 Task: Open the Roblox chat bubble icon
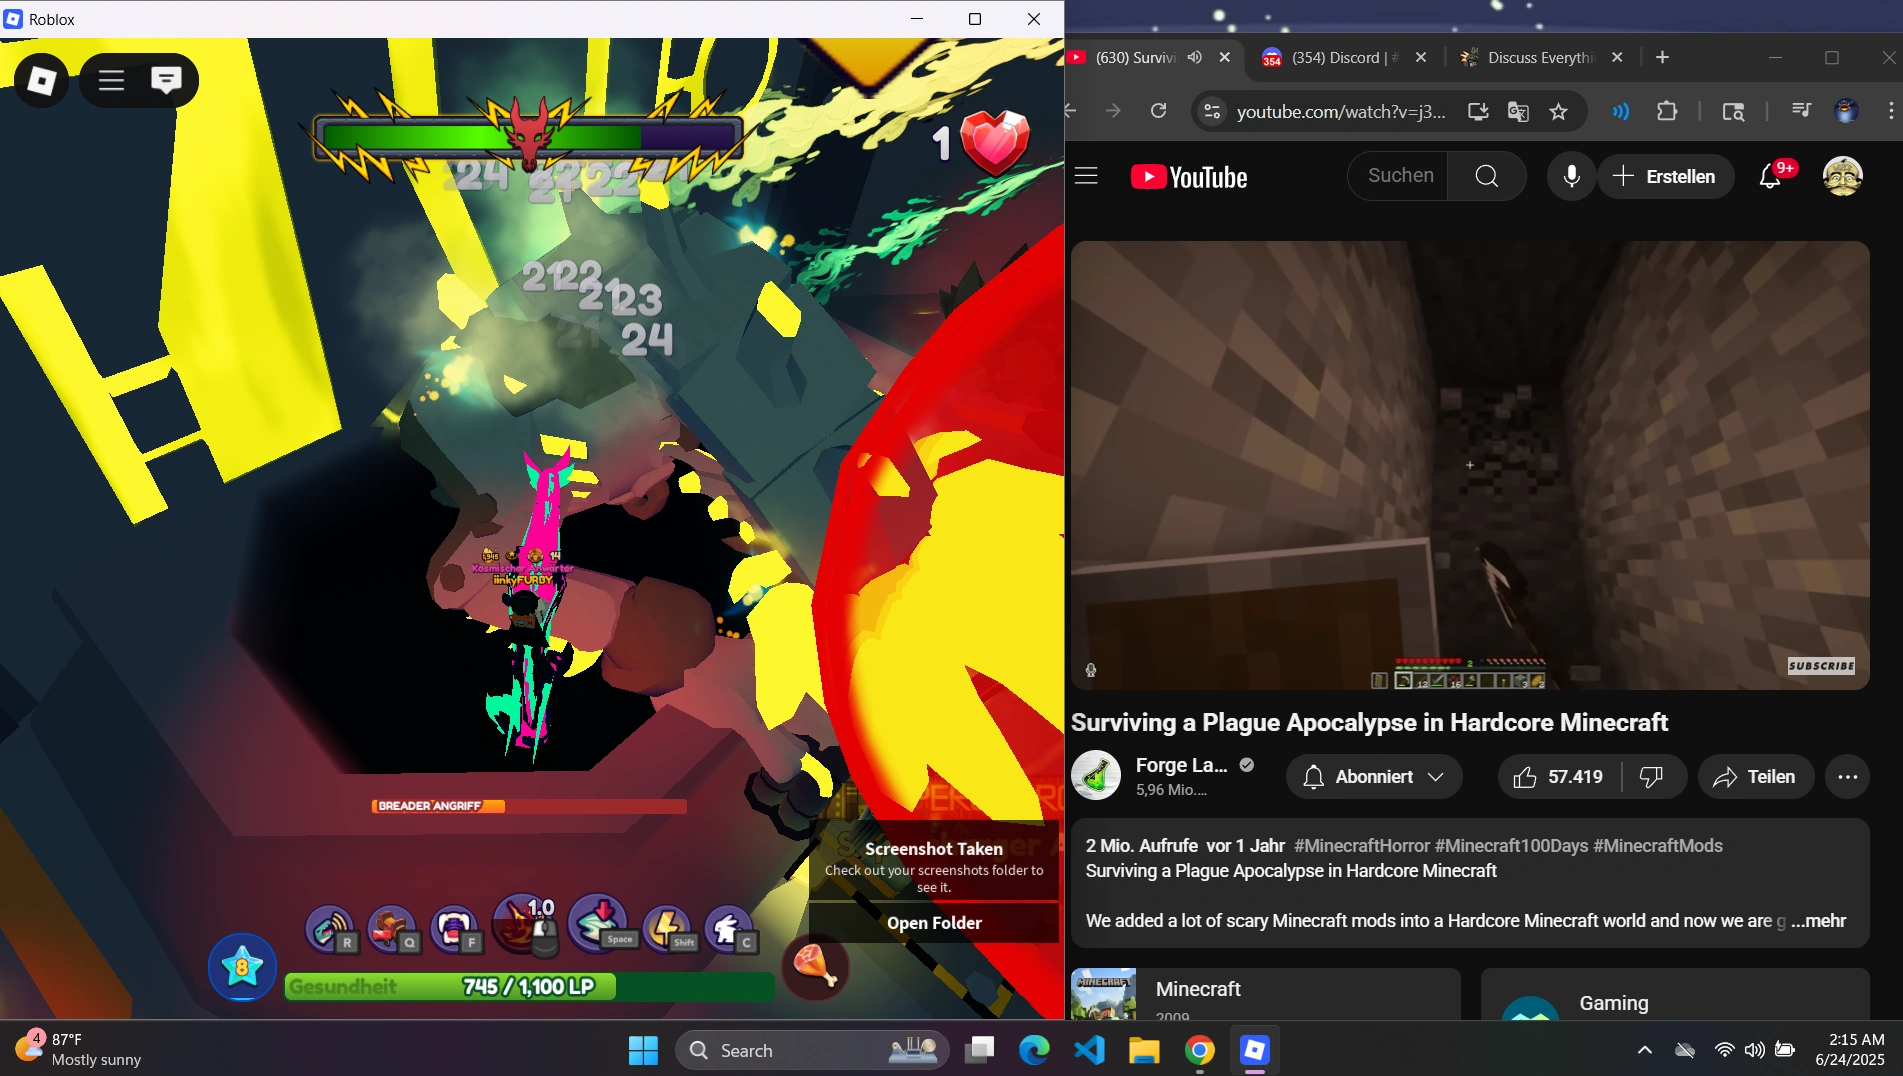pyautogui.click(x=164, y=80)
